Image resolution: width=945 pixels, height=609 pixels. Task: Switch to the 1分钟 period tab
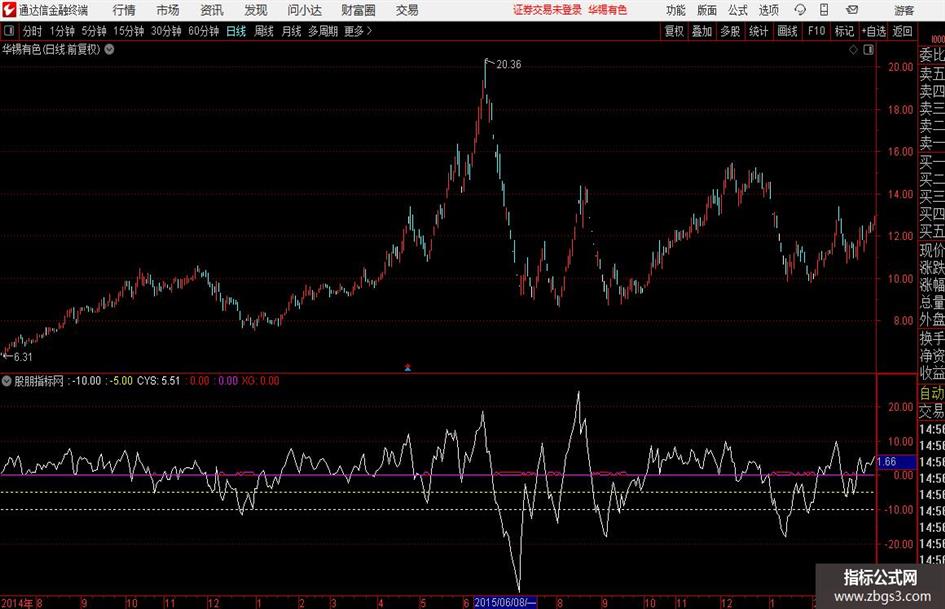[x=62, y=31]
